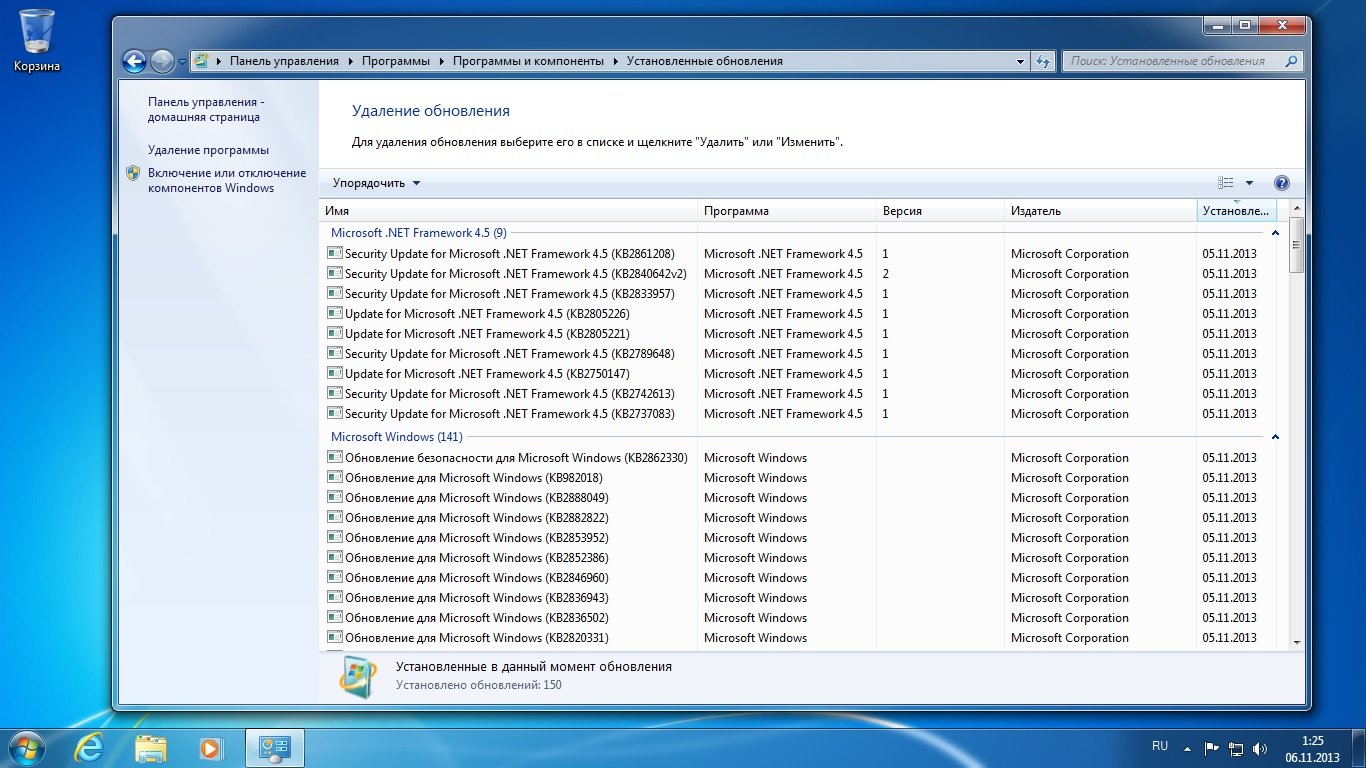The width and height of the screenshot is (1366, 768).
Task: Click the list scrollbar down arrow
Action: pyautogui.click(x=1297, y=642)
